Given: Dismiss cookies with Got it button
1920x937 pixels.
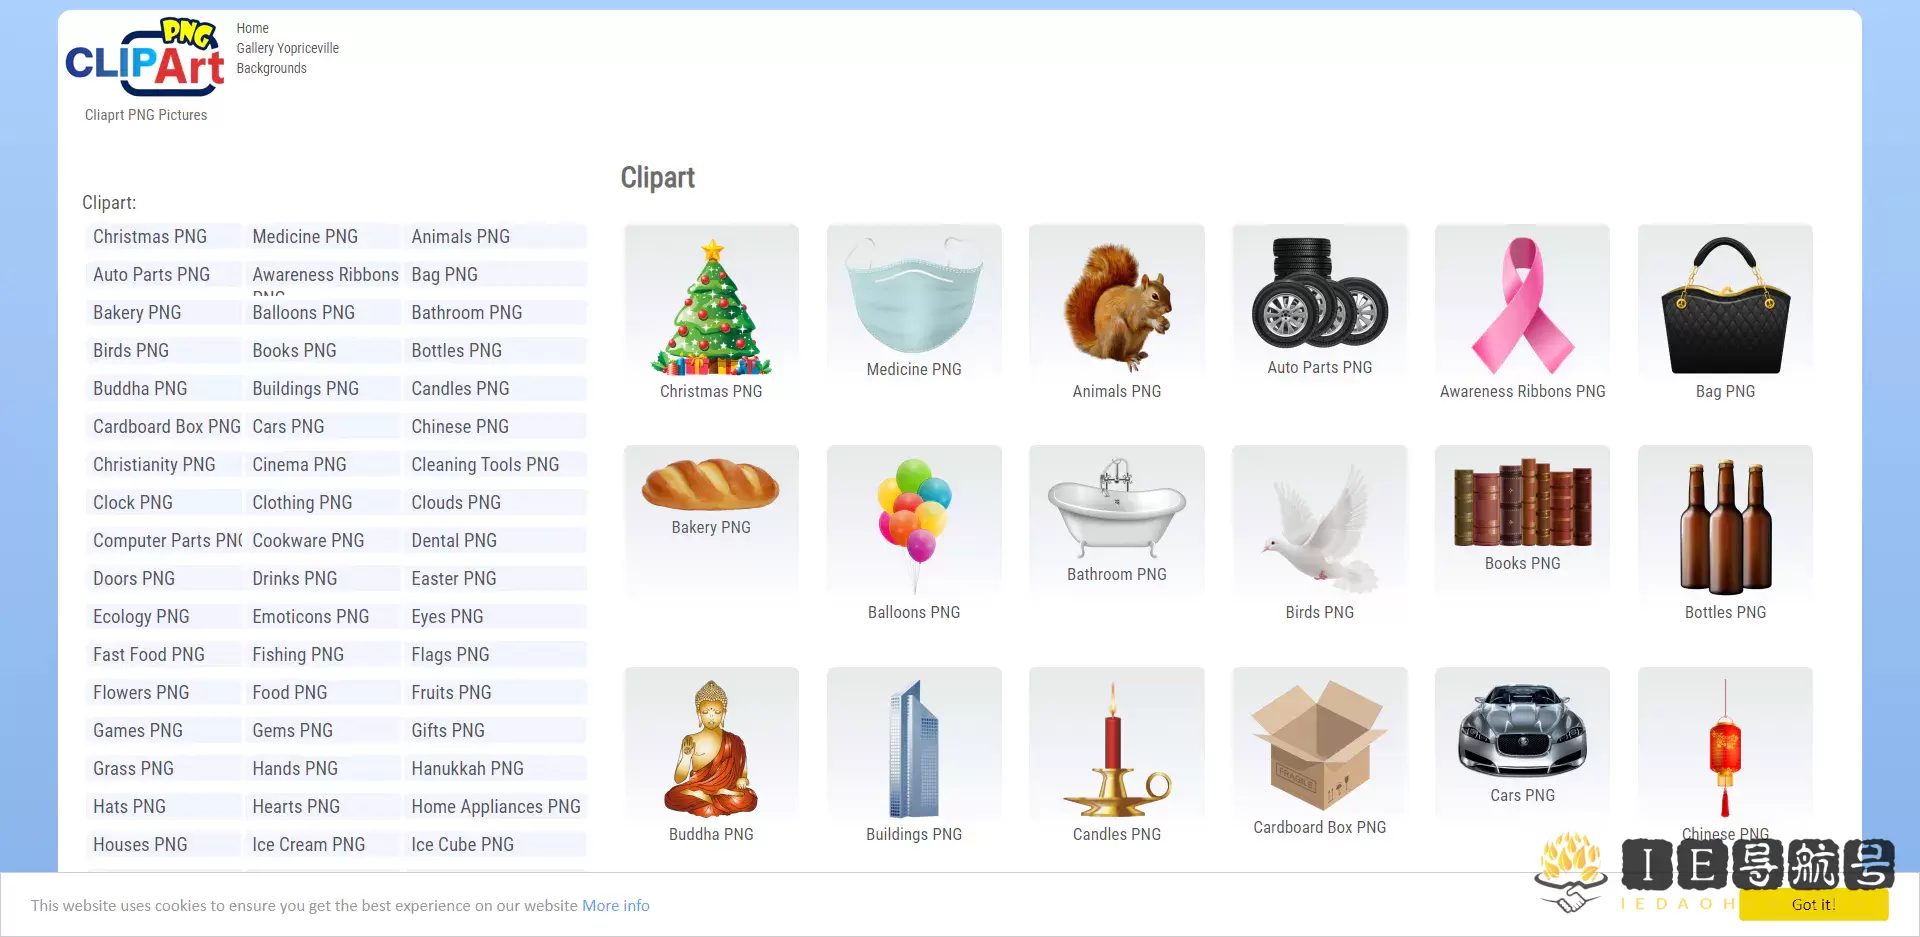Looking at the screenshot, I should pyautogui.click(x=1813, y=904).
